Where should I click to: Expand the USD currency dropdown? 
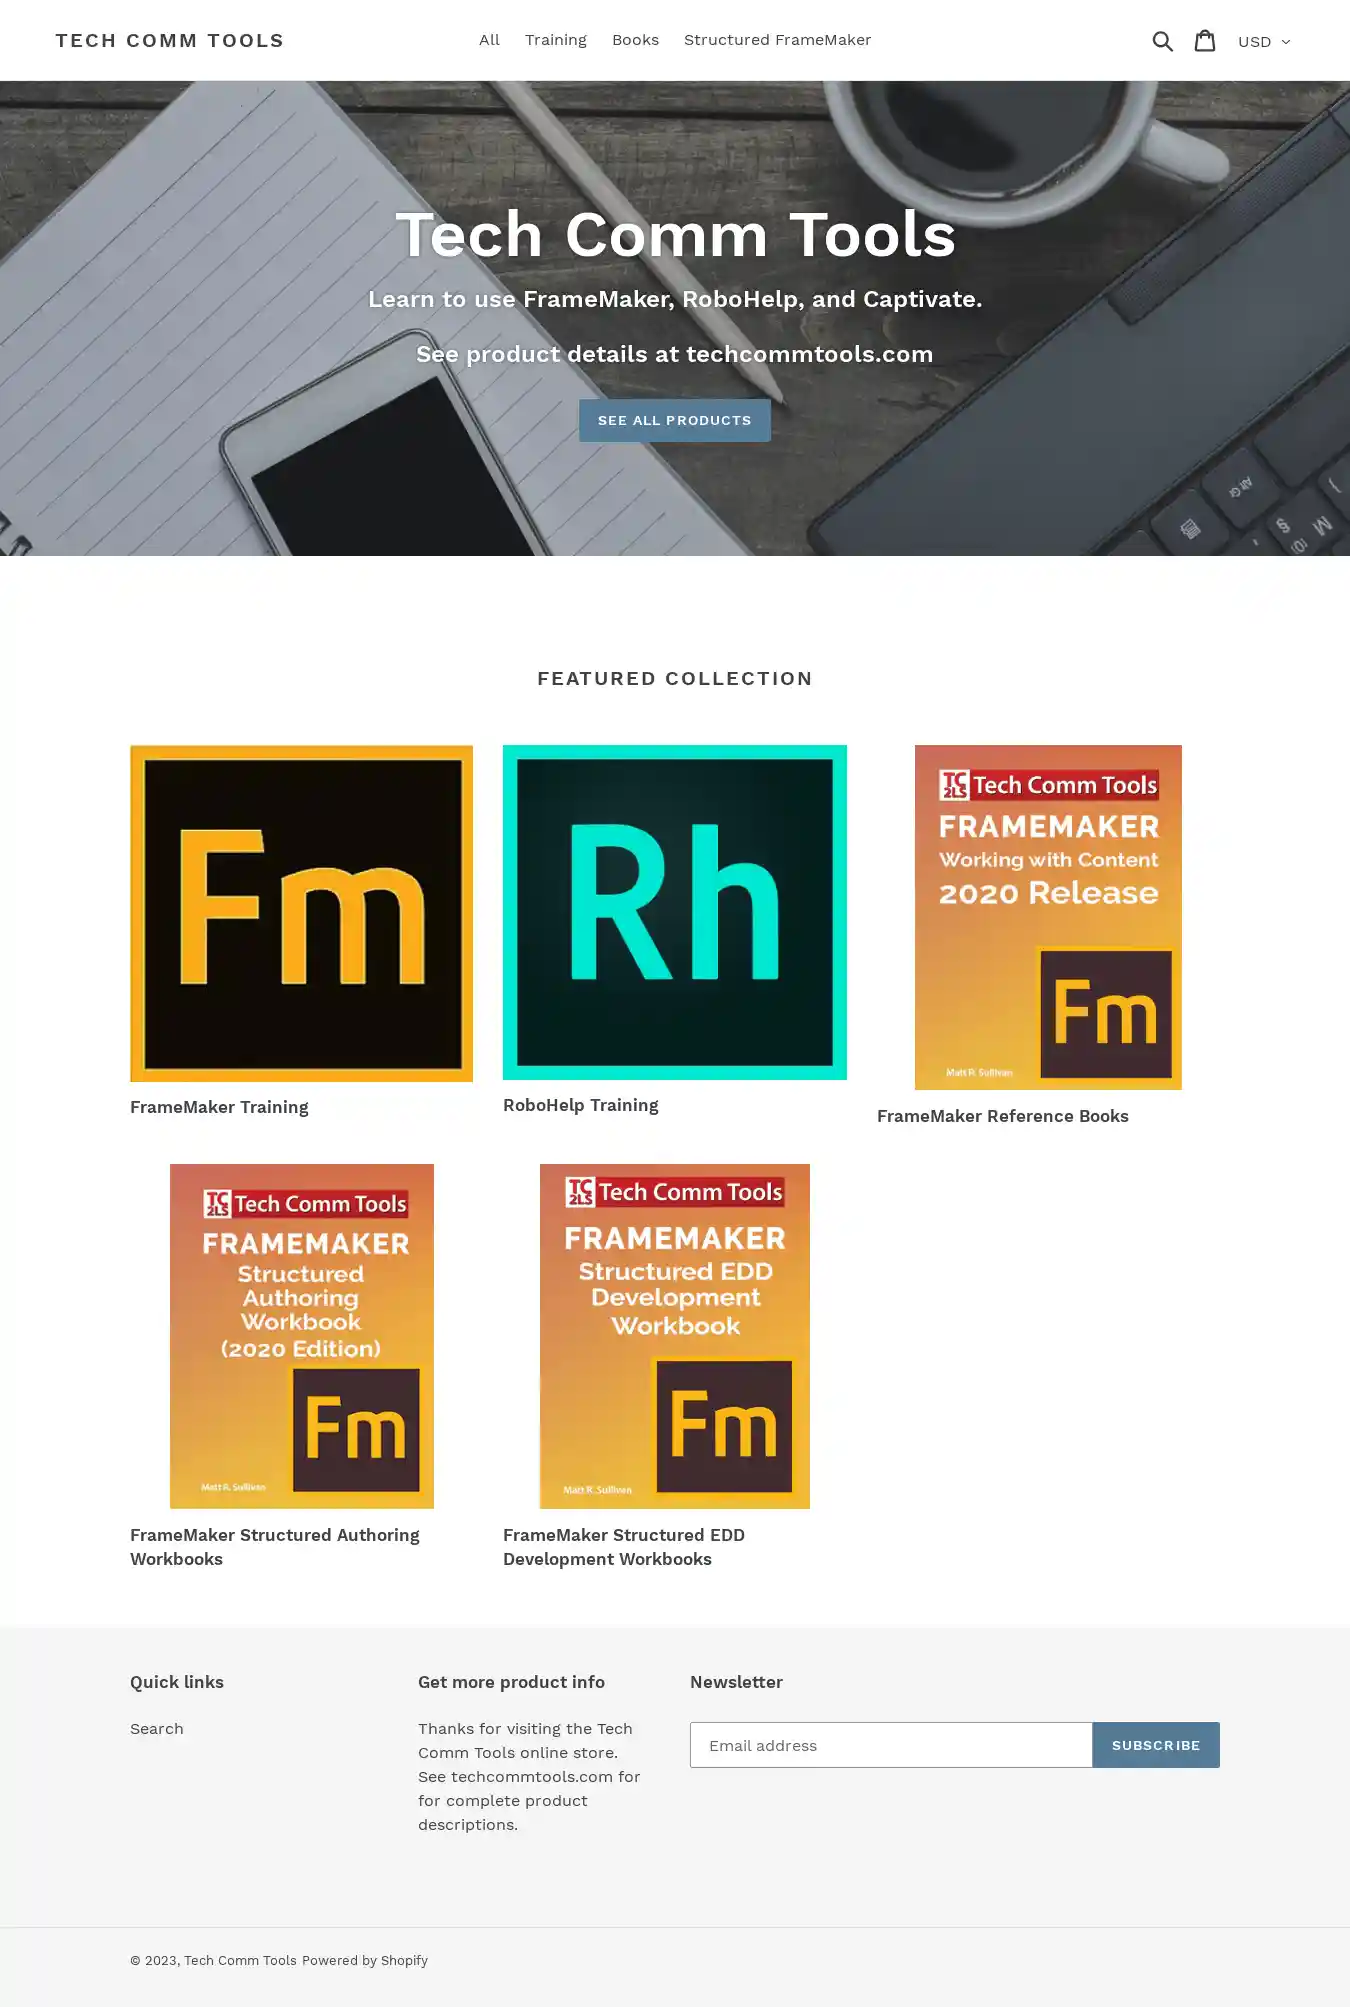click(x=1264, y=42)
